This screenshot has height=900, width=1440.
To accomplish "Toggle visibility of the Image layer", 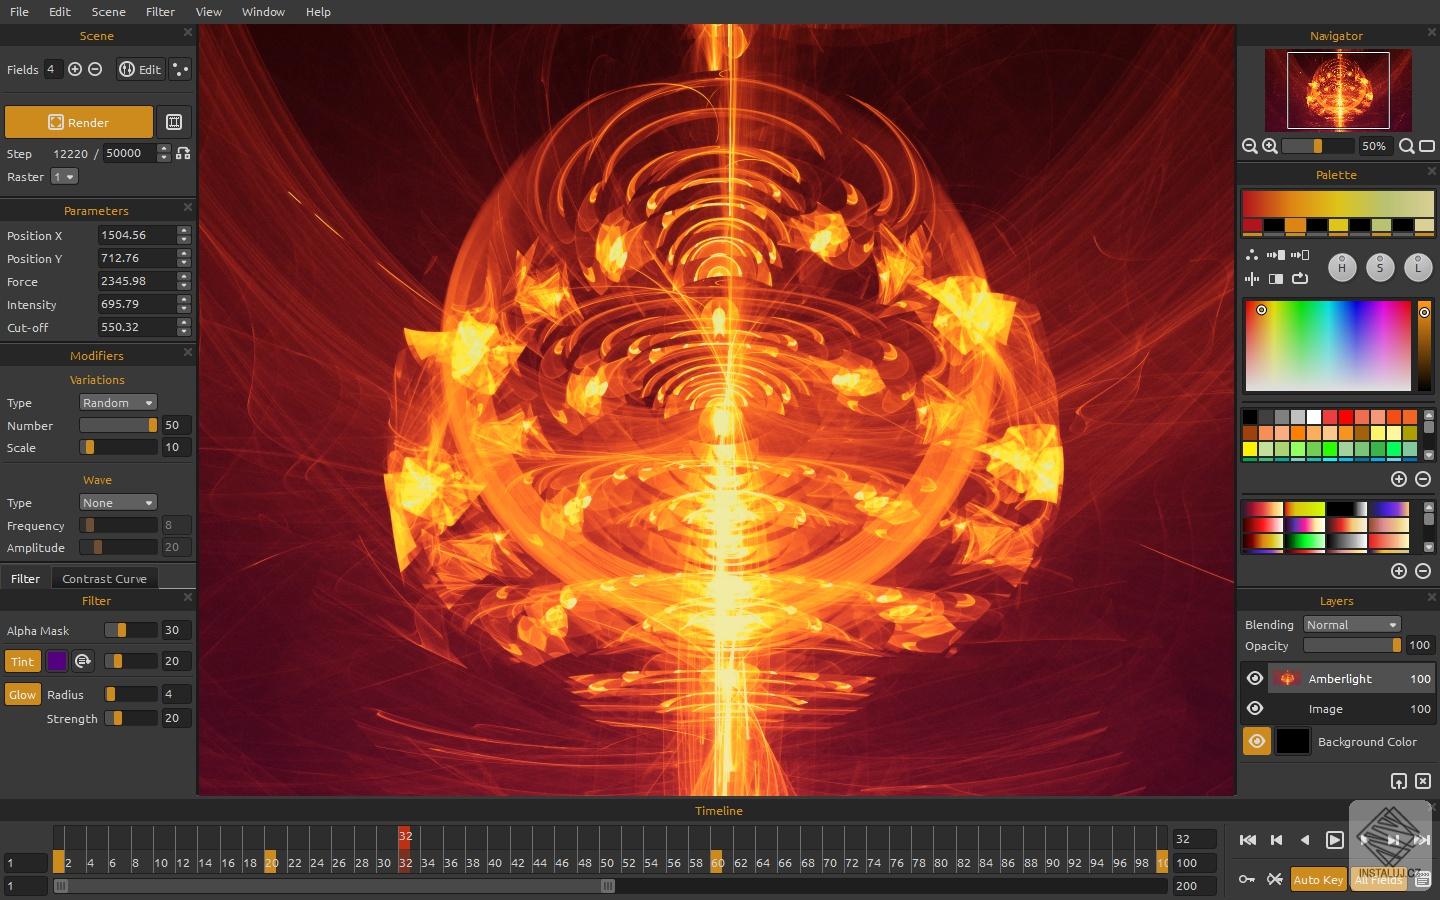I will 1256,709.
